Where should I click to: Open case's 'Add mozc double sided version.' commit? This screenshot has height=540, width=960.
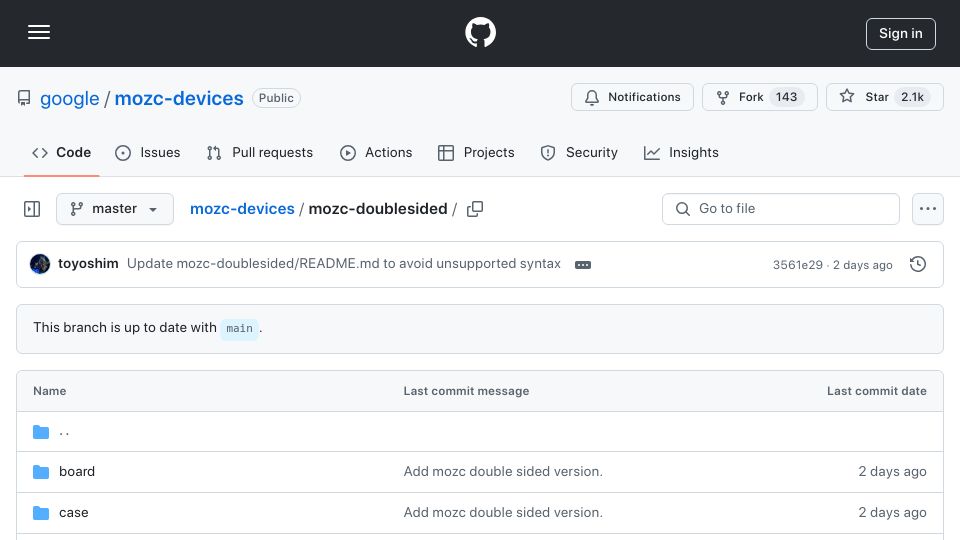pos(503,512)
